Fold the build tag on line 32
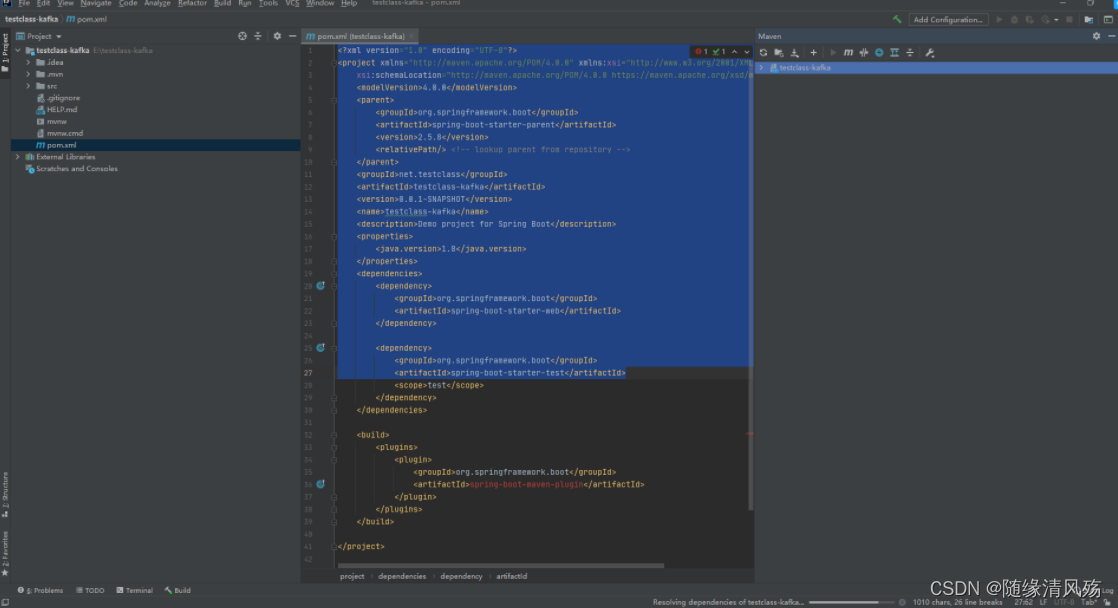The image size is (1118, 608). (x=334, y=435)
